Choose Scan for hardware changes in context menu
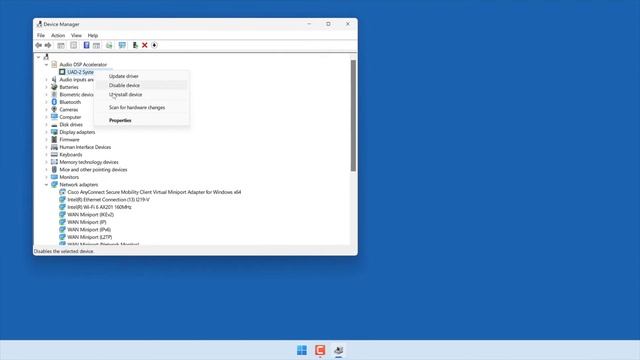Image resolution: width=640 pixels, height=360 pixels. [141, 107]
